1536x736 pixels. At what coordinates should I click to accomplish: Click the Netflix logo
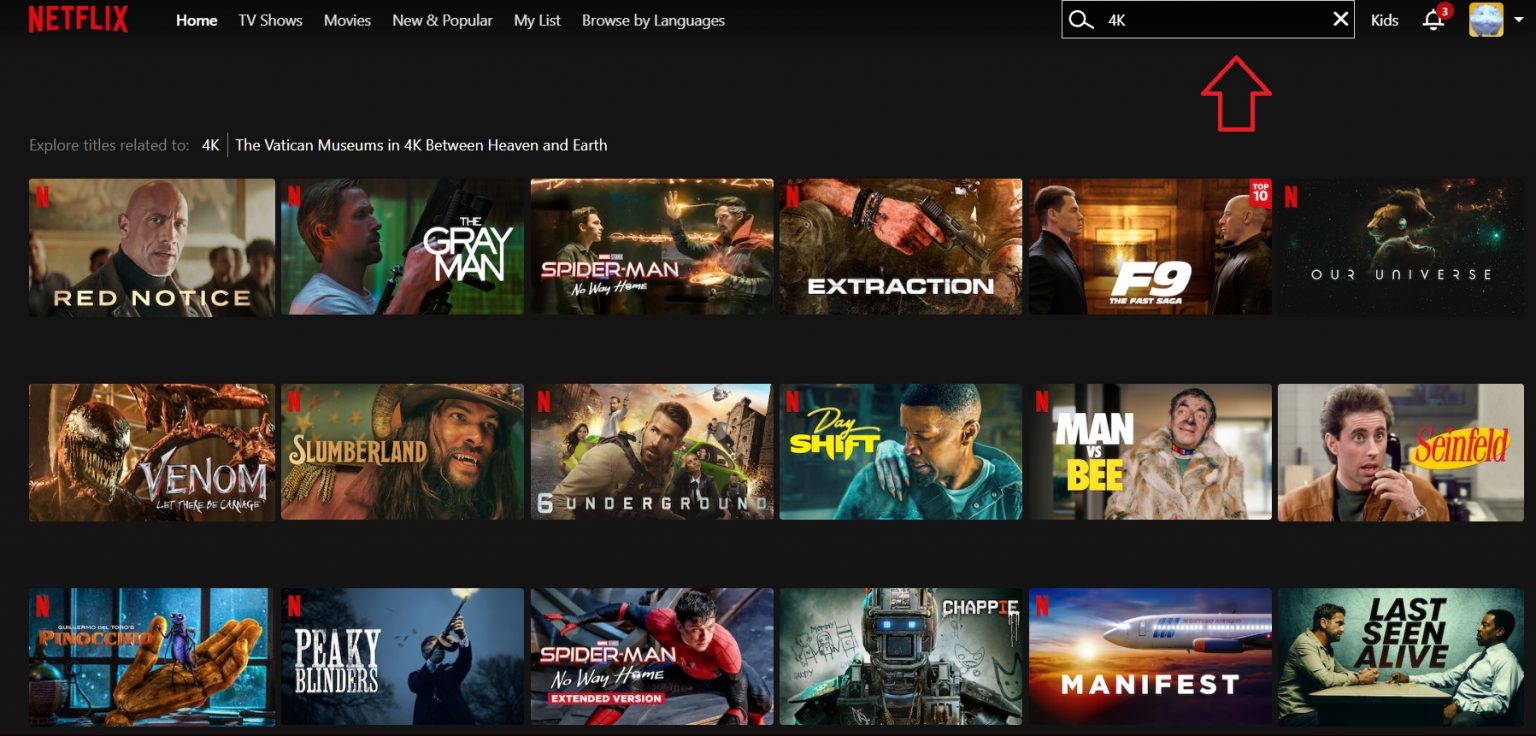78,18
